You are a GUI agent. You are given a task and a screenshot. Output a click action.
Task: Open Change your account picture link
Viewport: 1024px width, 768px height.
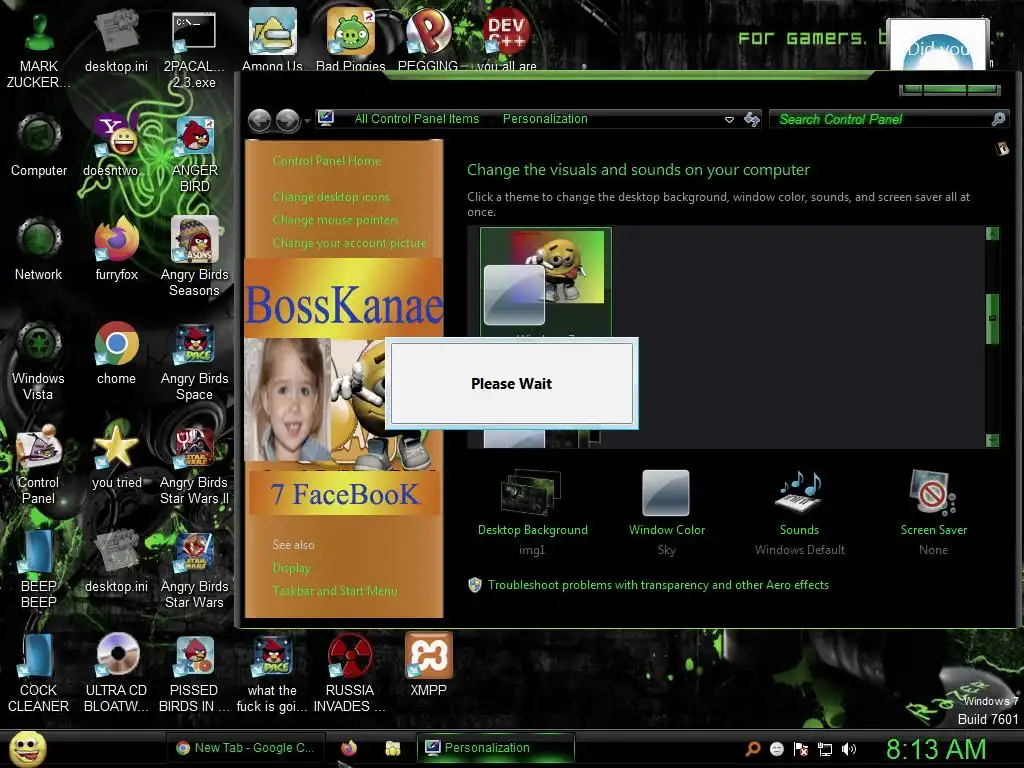coord(350,243)
